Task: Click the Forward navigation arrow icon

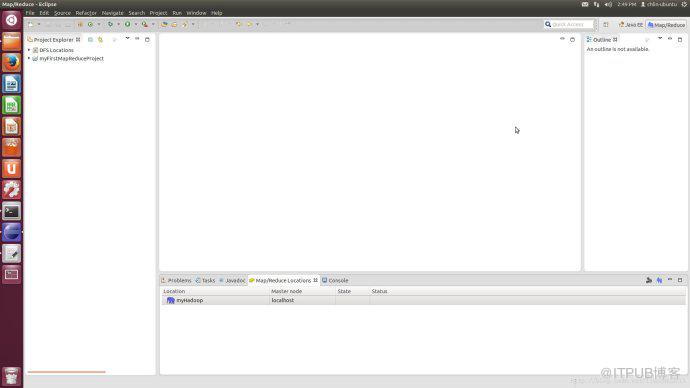Action: tap(250, 25)
